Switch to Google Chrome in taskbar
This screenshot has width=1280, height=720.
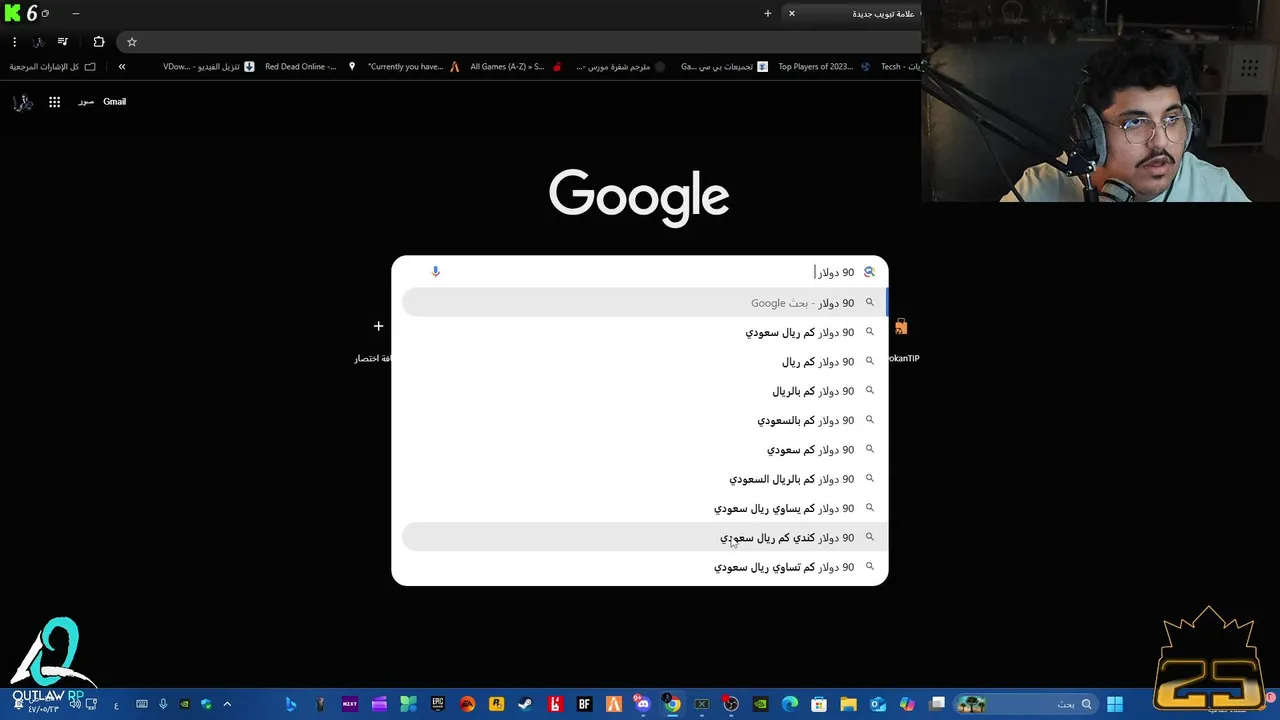pyautogui.click(x=672, y=704)
